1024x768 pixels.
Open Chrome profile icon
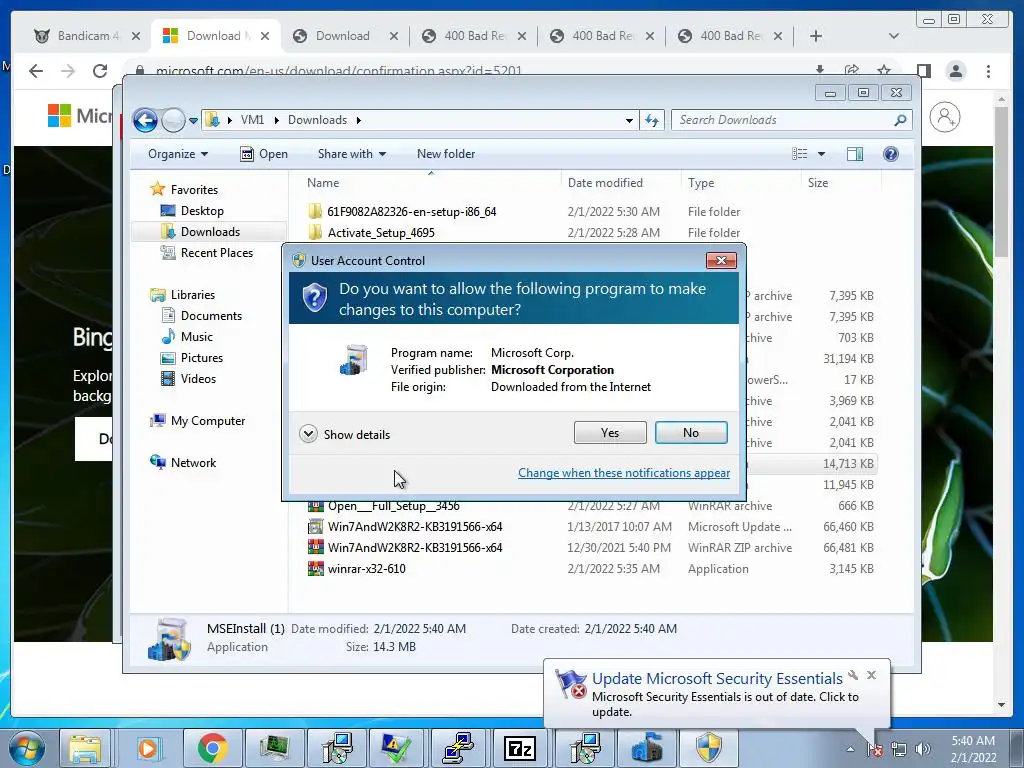coord(955,71)
